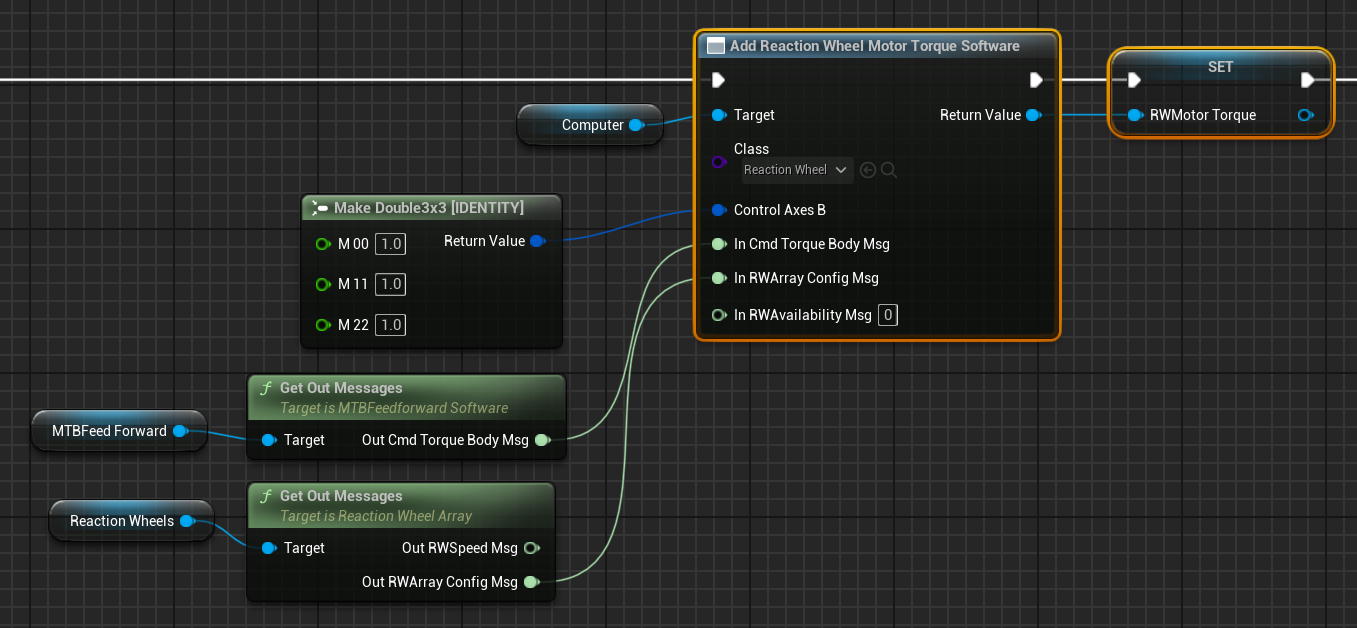Click the M 11 value field
The height and width of the screenshot is (628, 1357).
(390, 285)
